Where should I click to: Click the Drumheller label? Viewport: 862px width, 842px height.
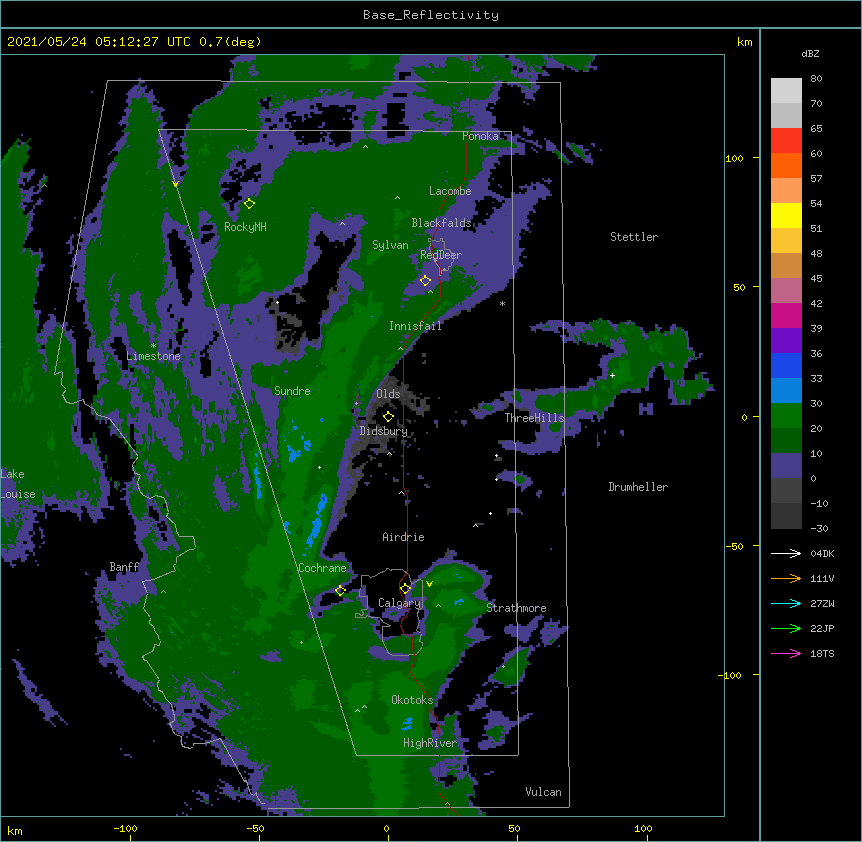638,487
